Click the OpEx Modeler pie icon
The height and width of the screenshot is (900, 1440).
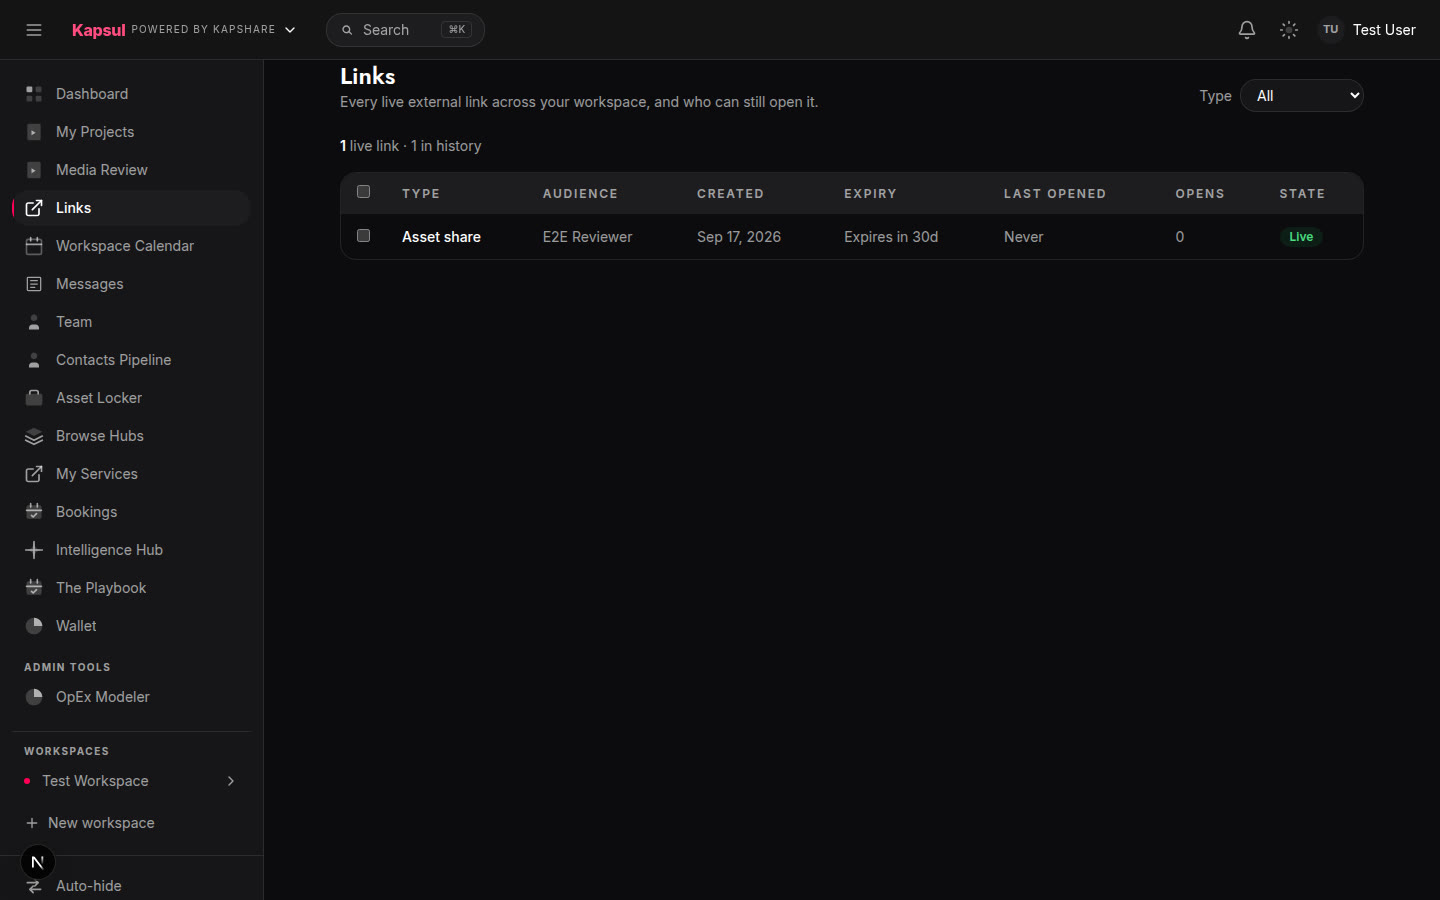click(x=34, y=697)
